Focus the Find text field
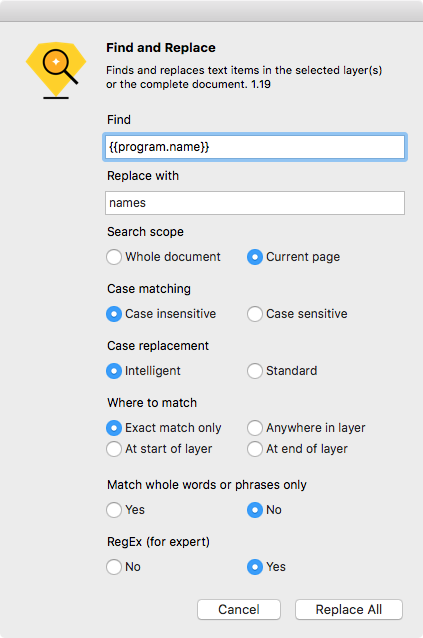The image size is (423, 638). pos(255,147)
